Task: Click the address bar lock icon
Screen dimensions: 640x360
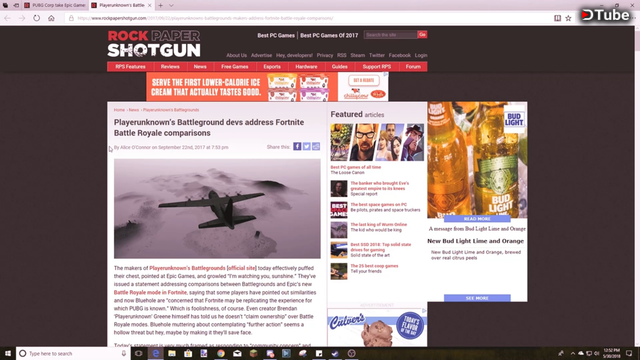Action: [71, 18]
